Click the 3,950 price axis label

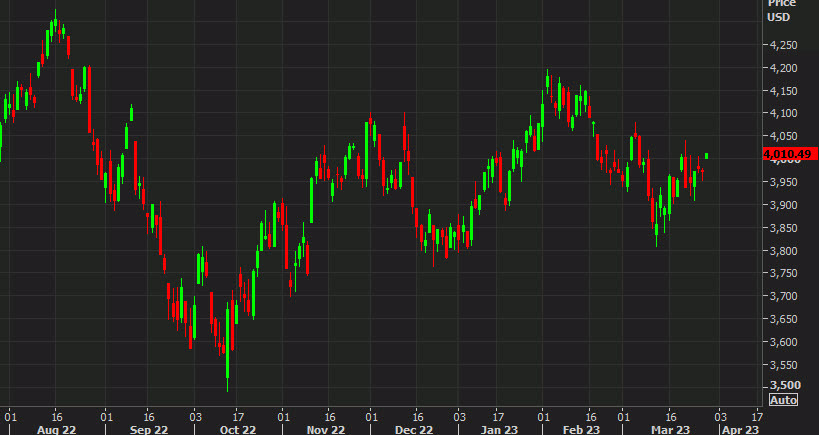[x=783, y=182]
